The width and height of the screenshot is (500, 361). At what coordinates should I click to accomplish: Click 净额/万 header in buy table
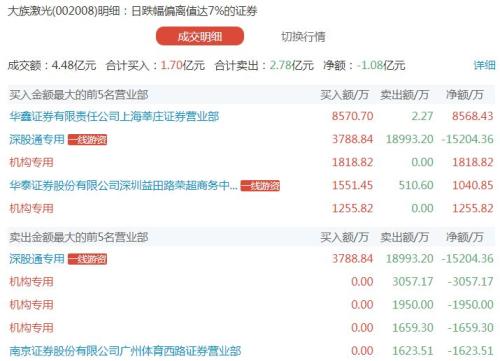465,95
